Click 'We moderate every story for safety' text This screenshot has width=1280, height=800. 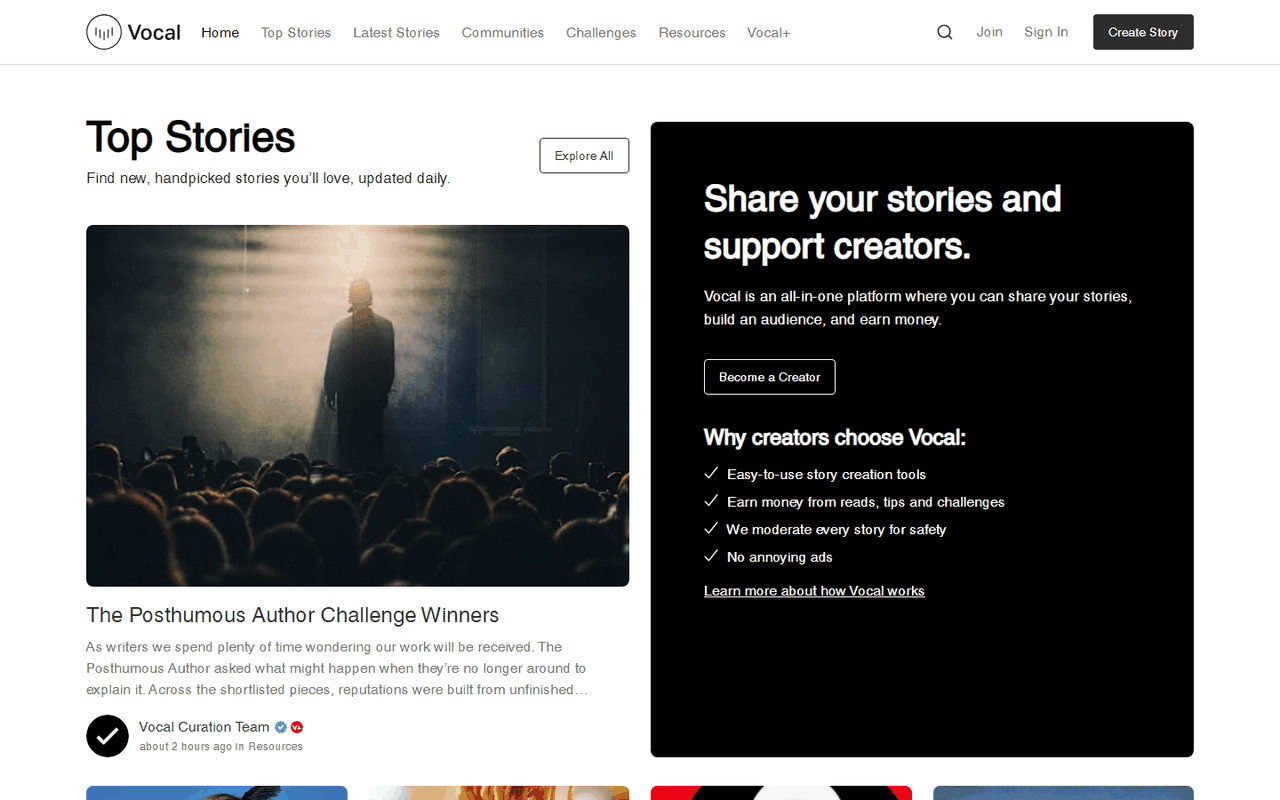coord(836,530)
